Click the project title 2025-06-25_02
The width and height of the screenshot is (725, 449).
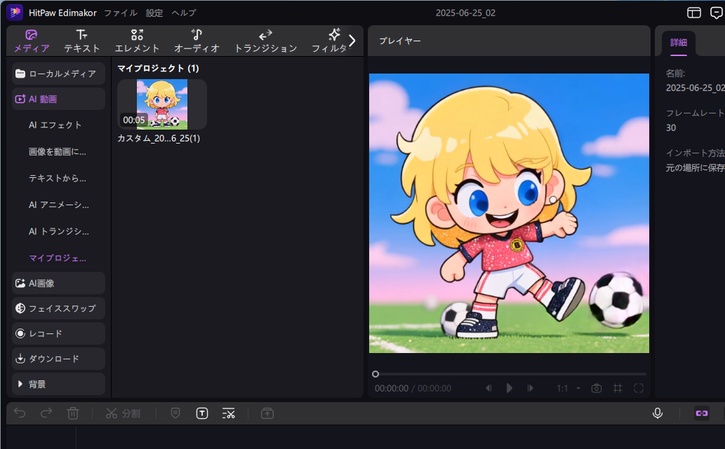465,13
